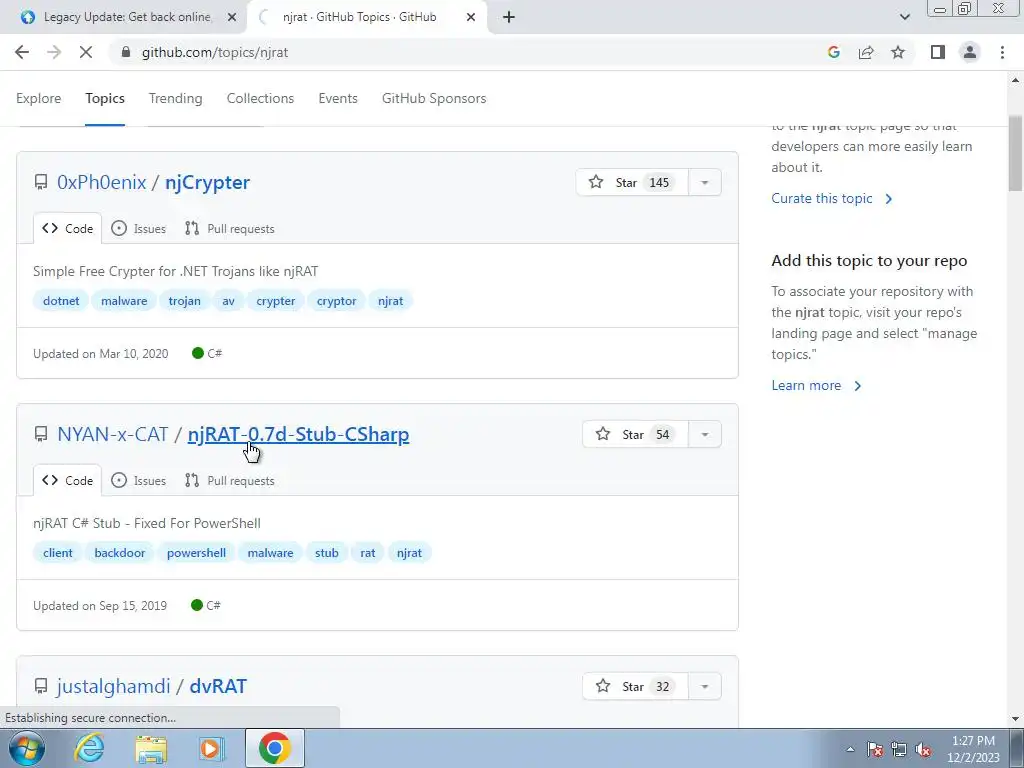Open the Explore nav item
The height and width of the screenshot is (768, 1024).
[x=39, y=99]
